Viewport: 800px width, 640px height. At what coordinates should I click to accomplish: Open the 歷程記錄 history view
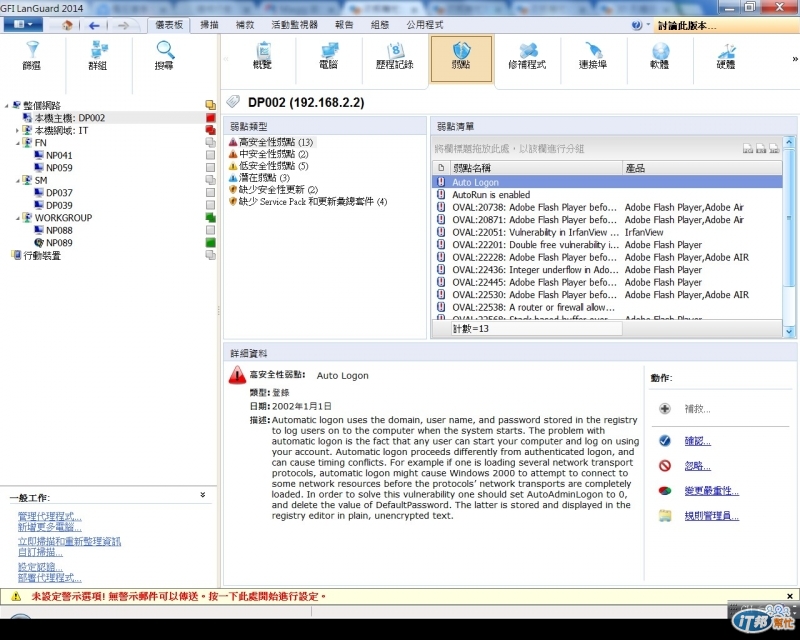(x=394, y=56)
